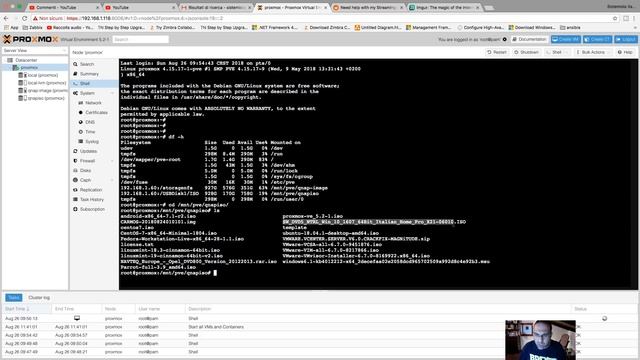640x360 pixels.
Task: Click Create VM button
Action: click(x=566, y=40)
